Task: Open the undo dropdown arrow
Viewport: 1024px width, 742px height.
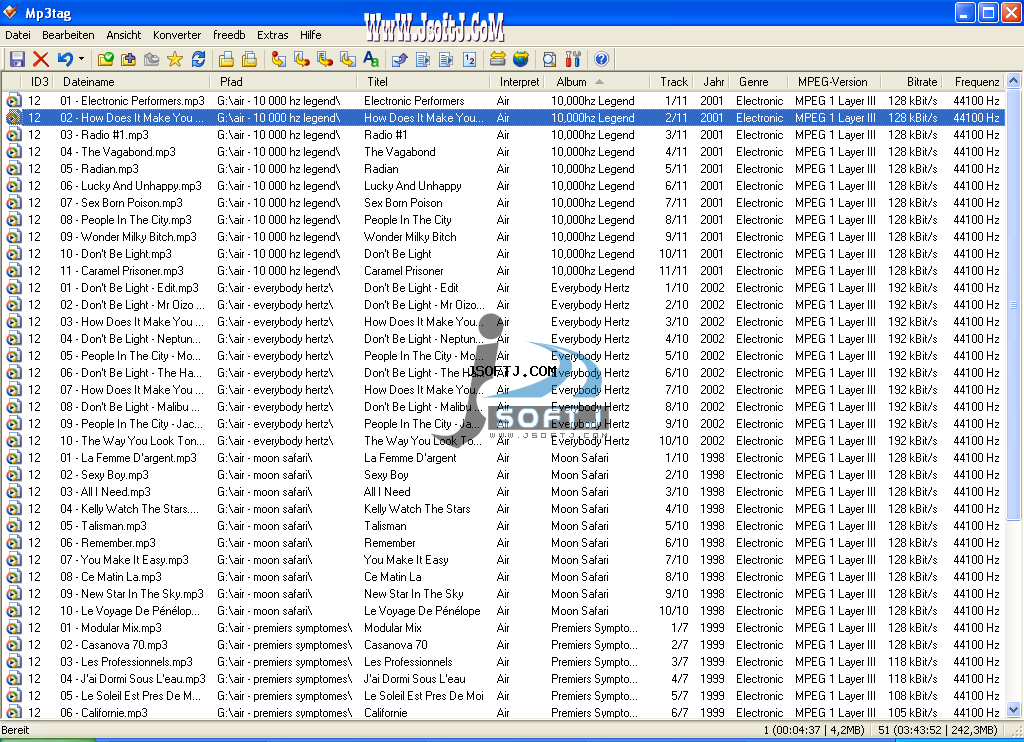Action: tap(81, 59)
